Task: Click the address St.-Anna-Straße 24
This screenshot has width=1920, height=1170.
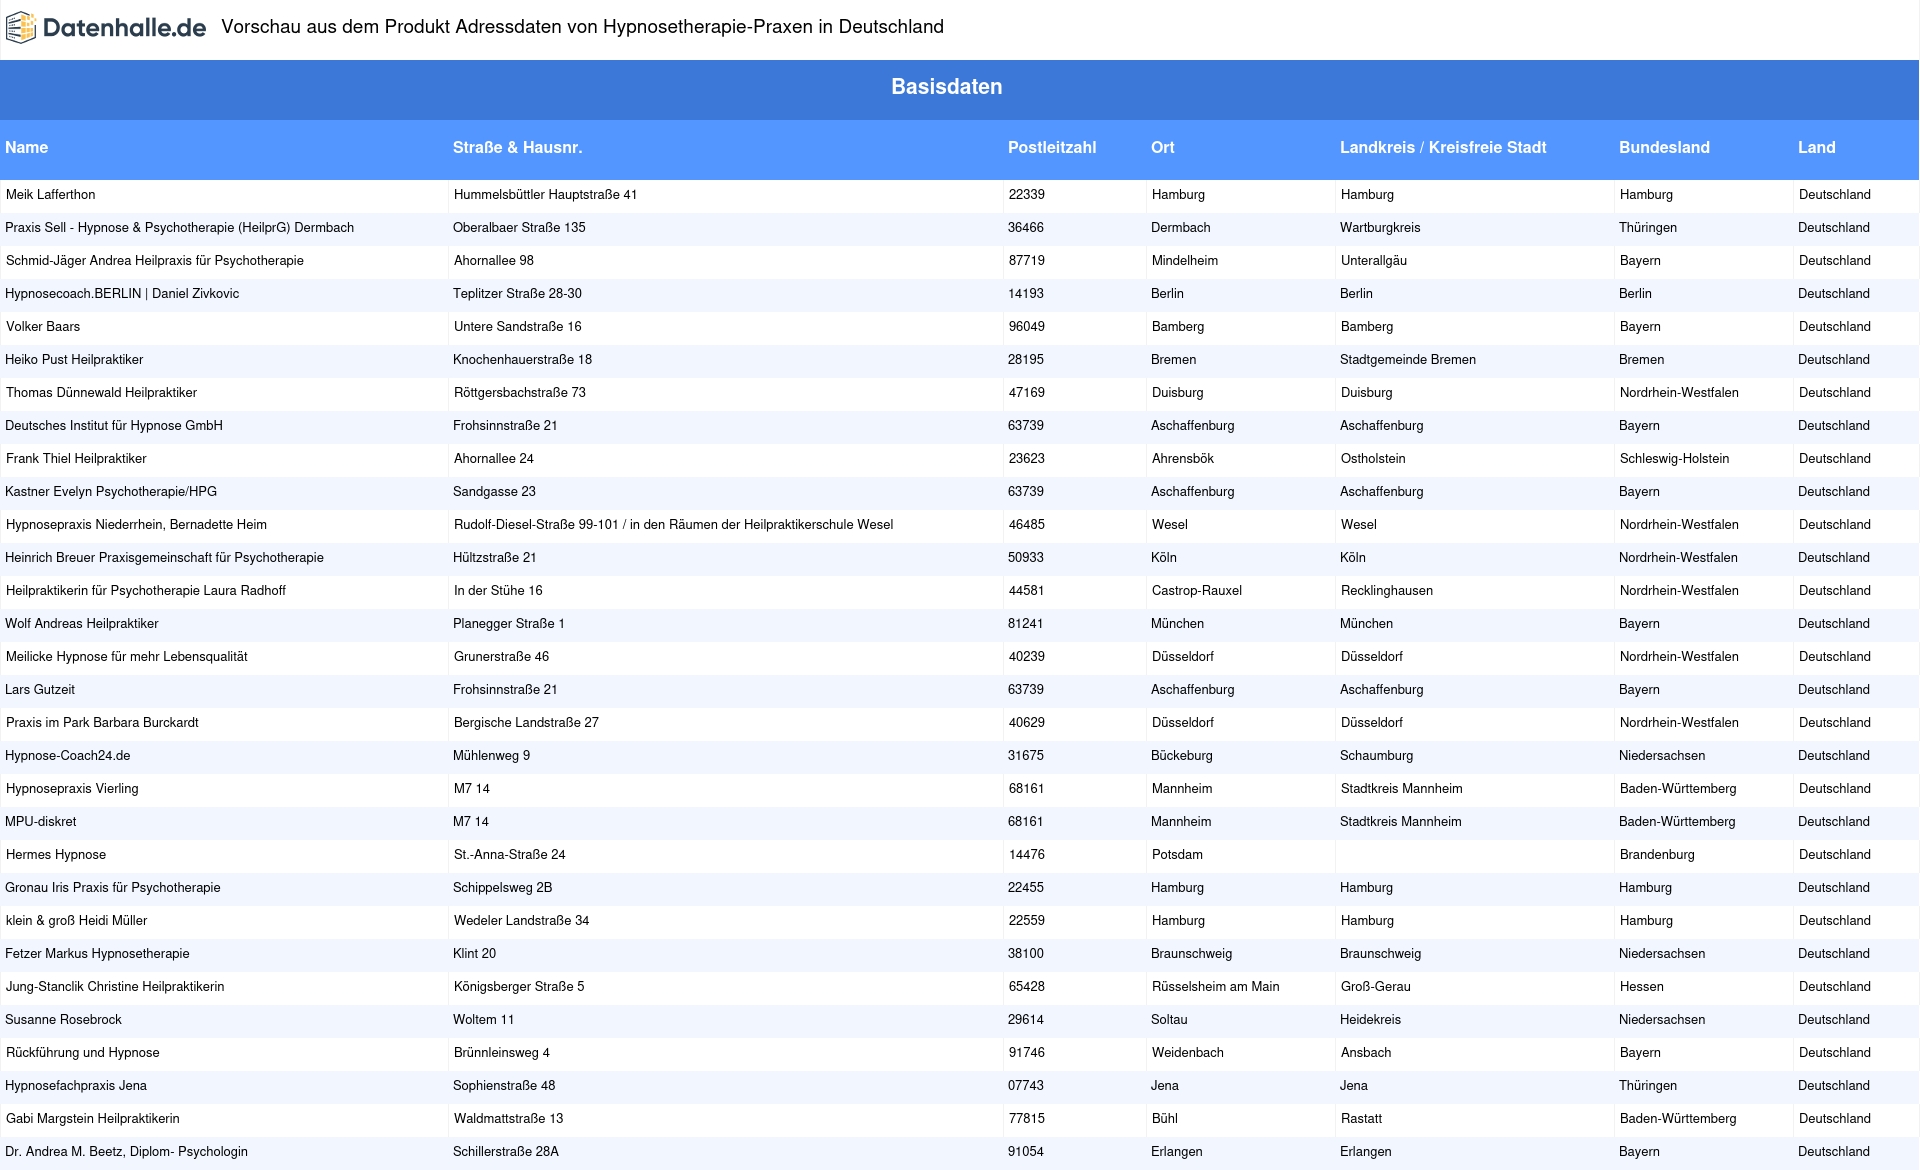Action: (510, 855)
